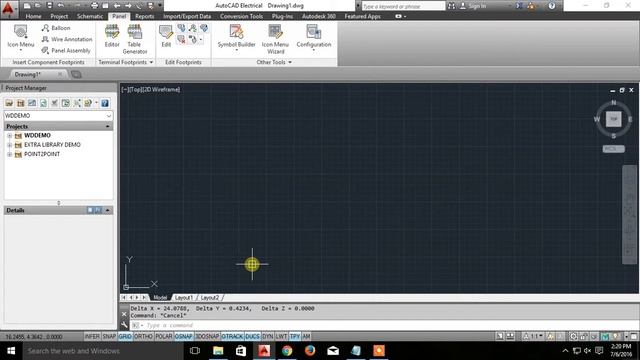The height and width of the screenshot is (360, 640).
Task: Go to previous project drawing arrow
Action: (x=117, y=6)
